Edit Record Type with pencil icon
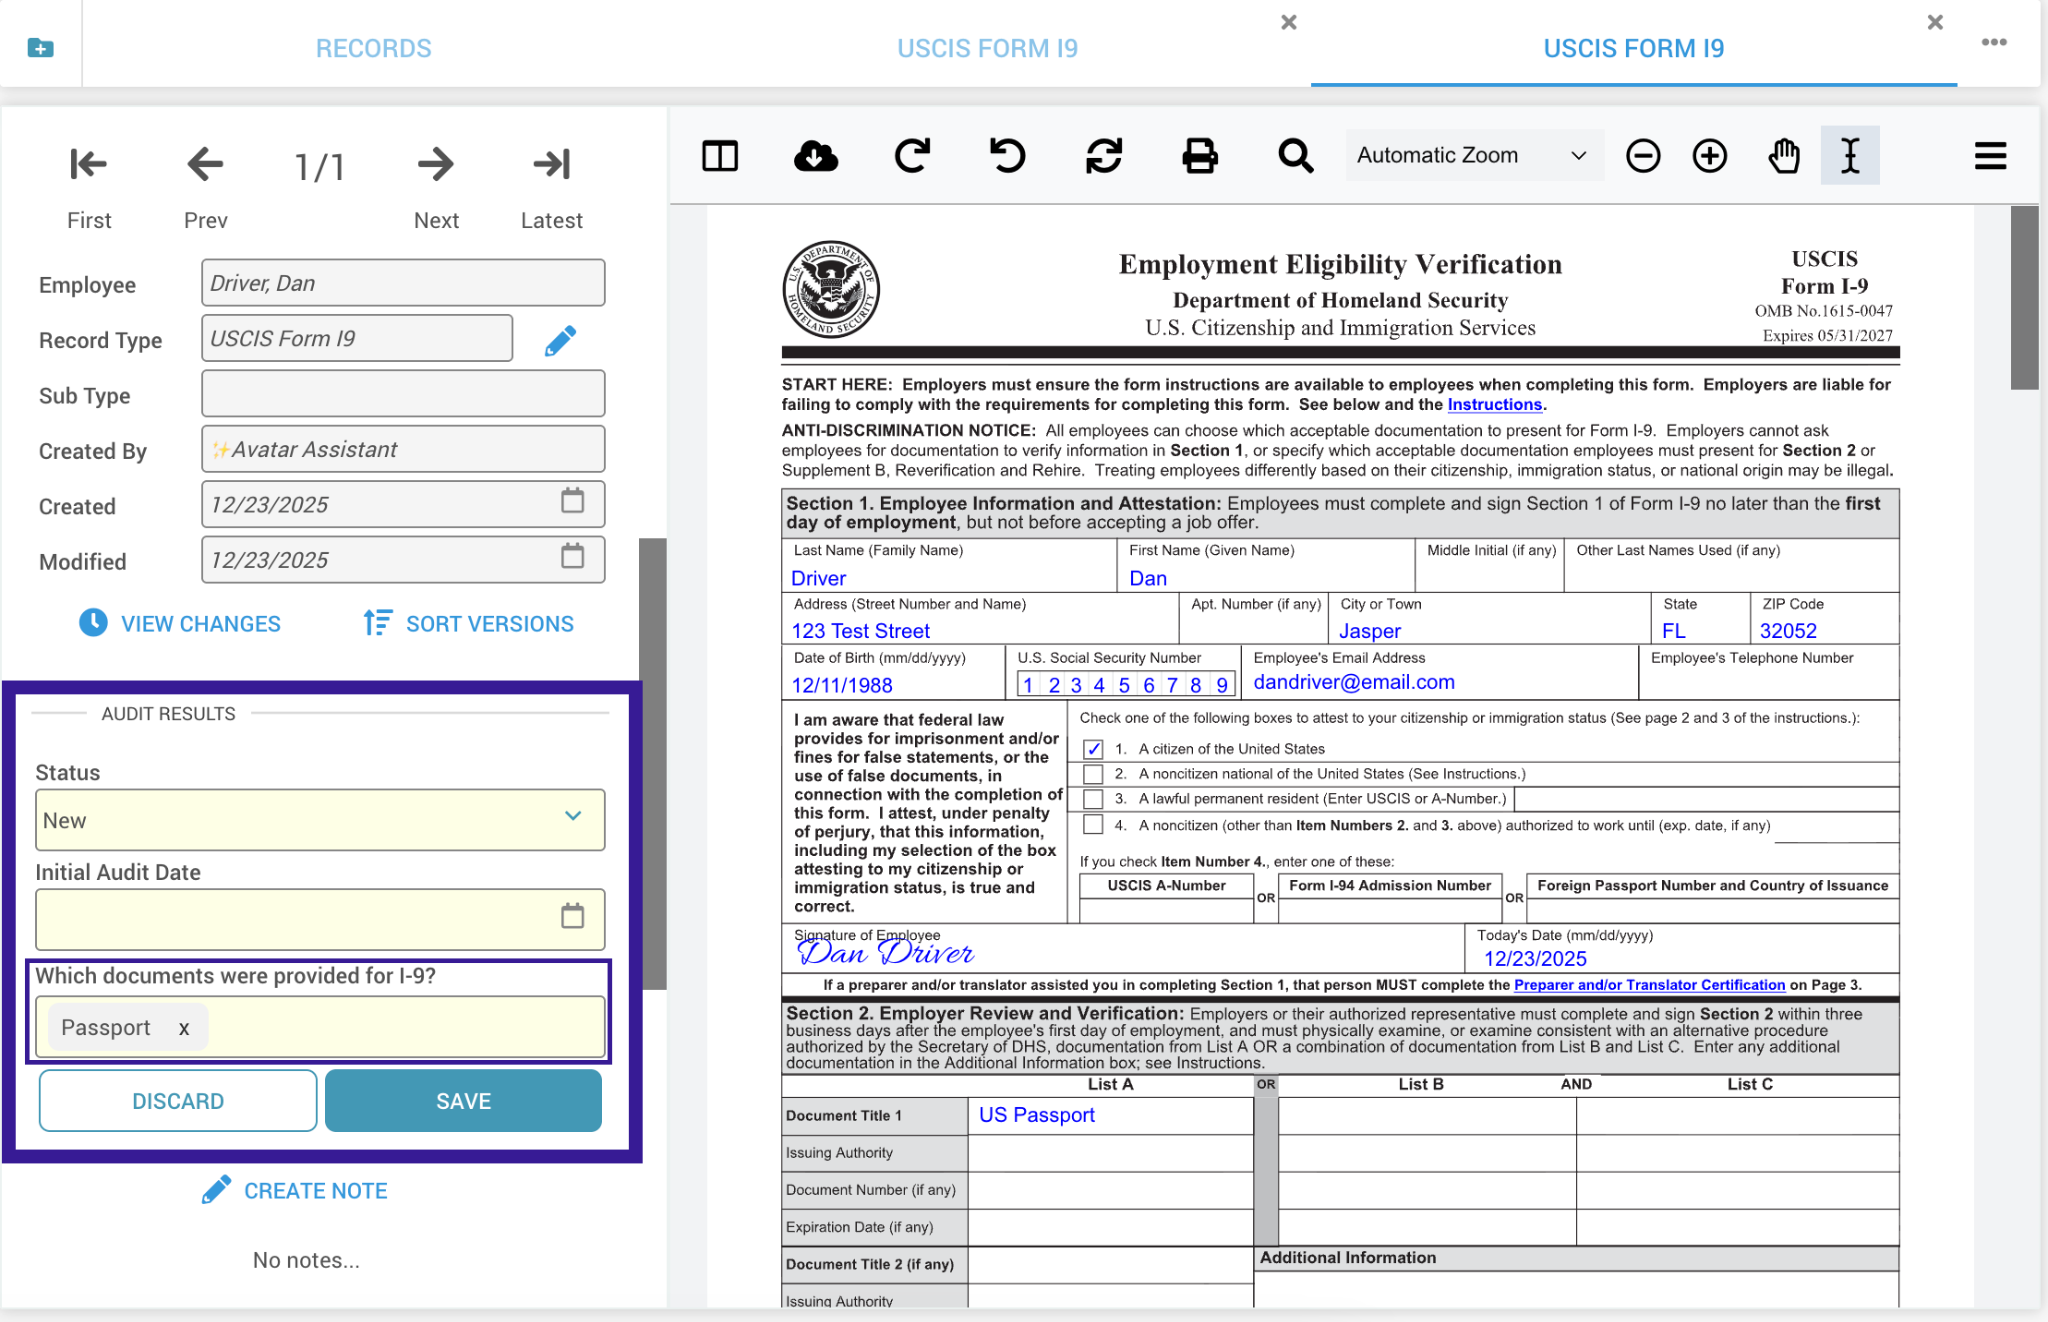The width and height of the screenshot is (2048, 1322). 560,341
